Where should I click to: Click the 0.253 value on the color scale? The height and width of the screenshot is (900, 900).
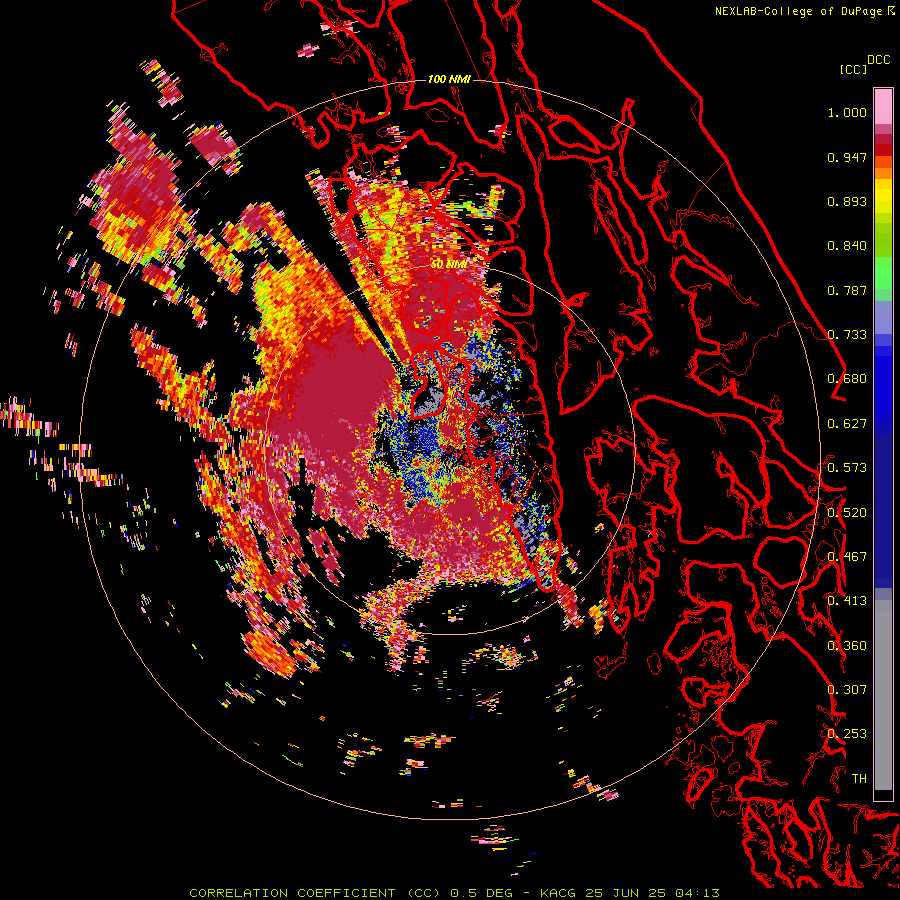tap(847, 734)
